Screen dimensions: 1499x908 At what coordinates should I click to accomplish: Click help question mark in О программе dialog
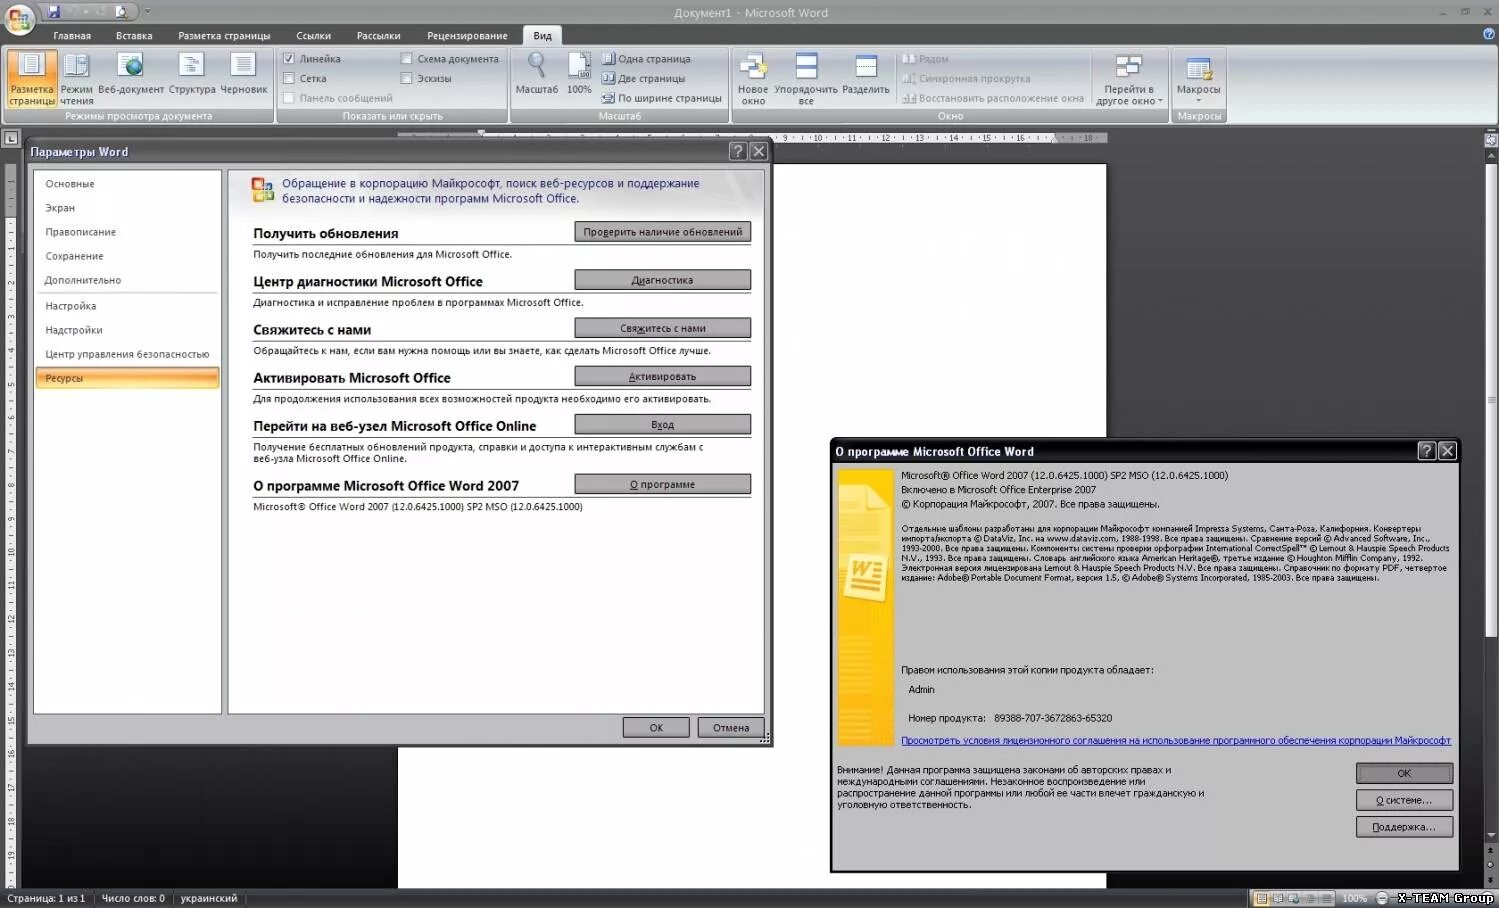(x=1427, y=451)
